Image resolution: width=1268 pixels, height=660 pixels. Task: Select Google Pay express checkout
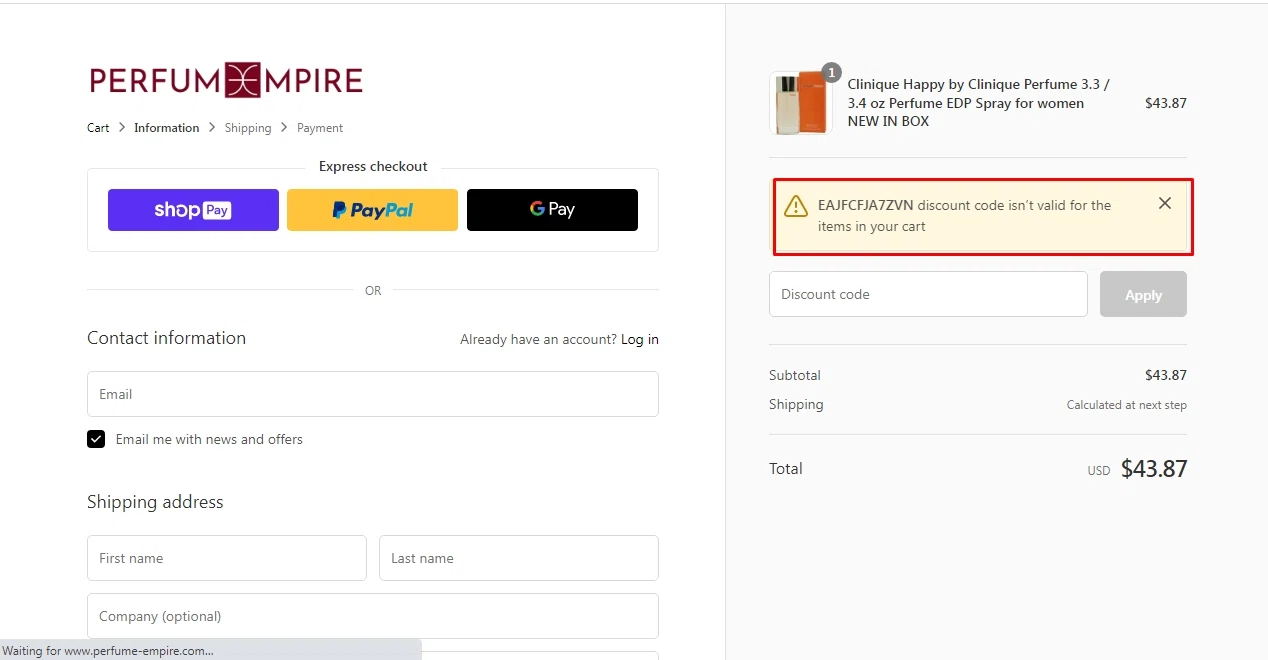(x=552, y=210)
